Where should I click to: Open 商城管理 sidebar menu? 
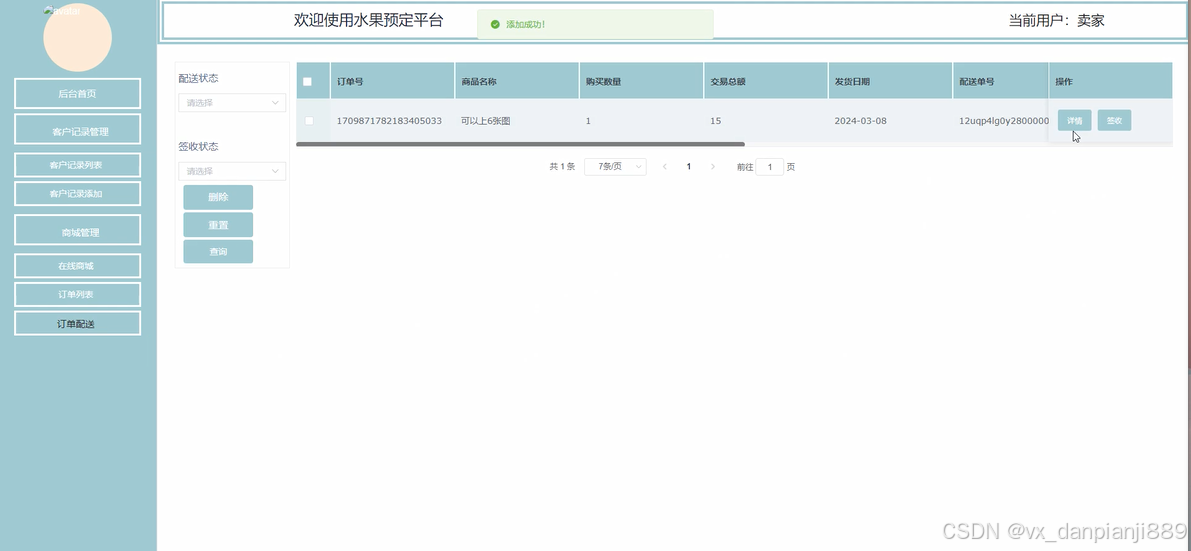pyautogui.click(x=77, y=230)
